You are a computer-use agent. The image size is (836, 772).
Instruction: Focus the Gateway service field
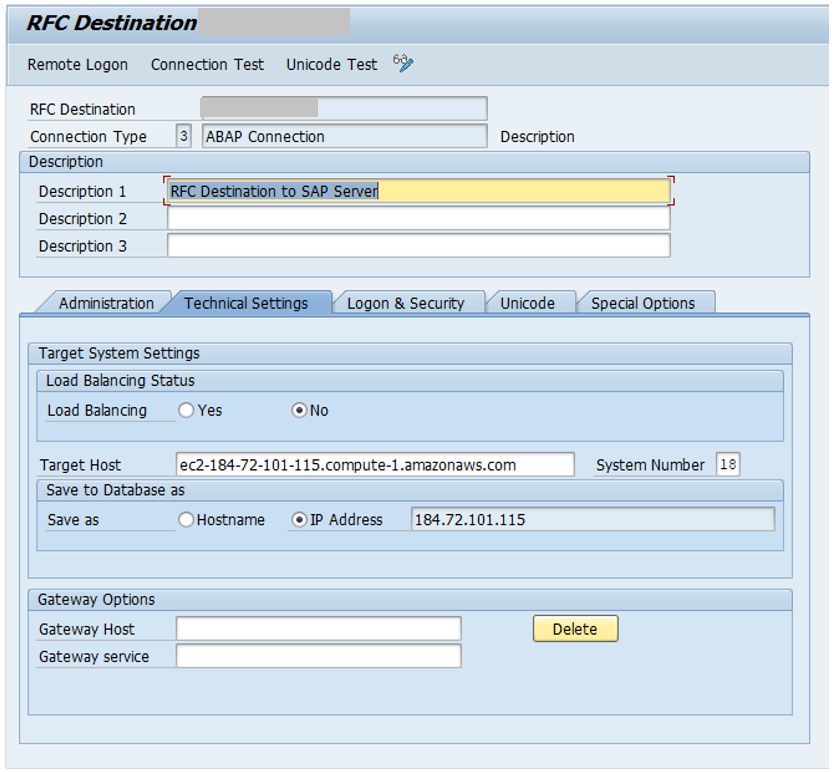tap(318, 656)
